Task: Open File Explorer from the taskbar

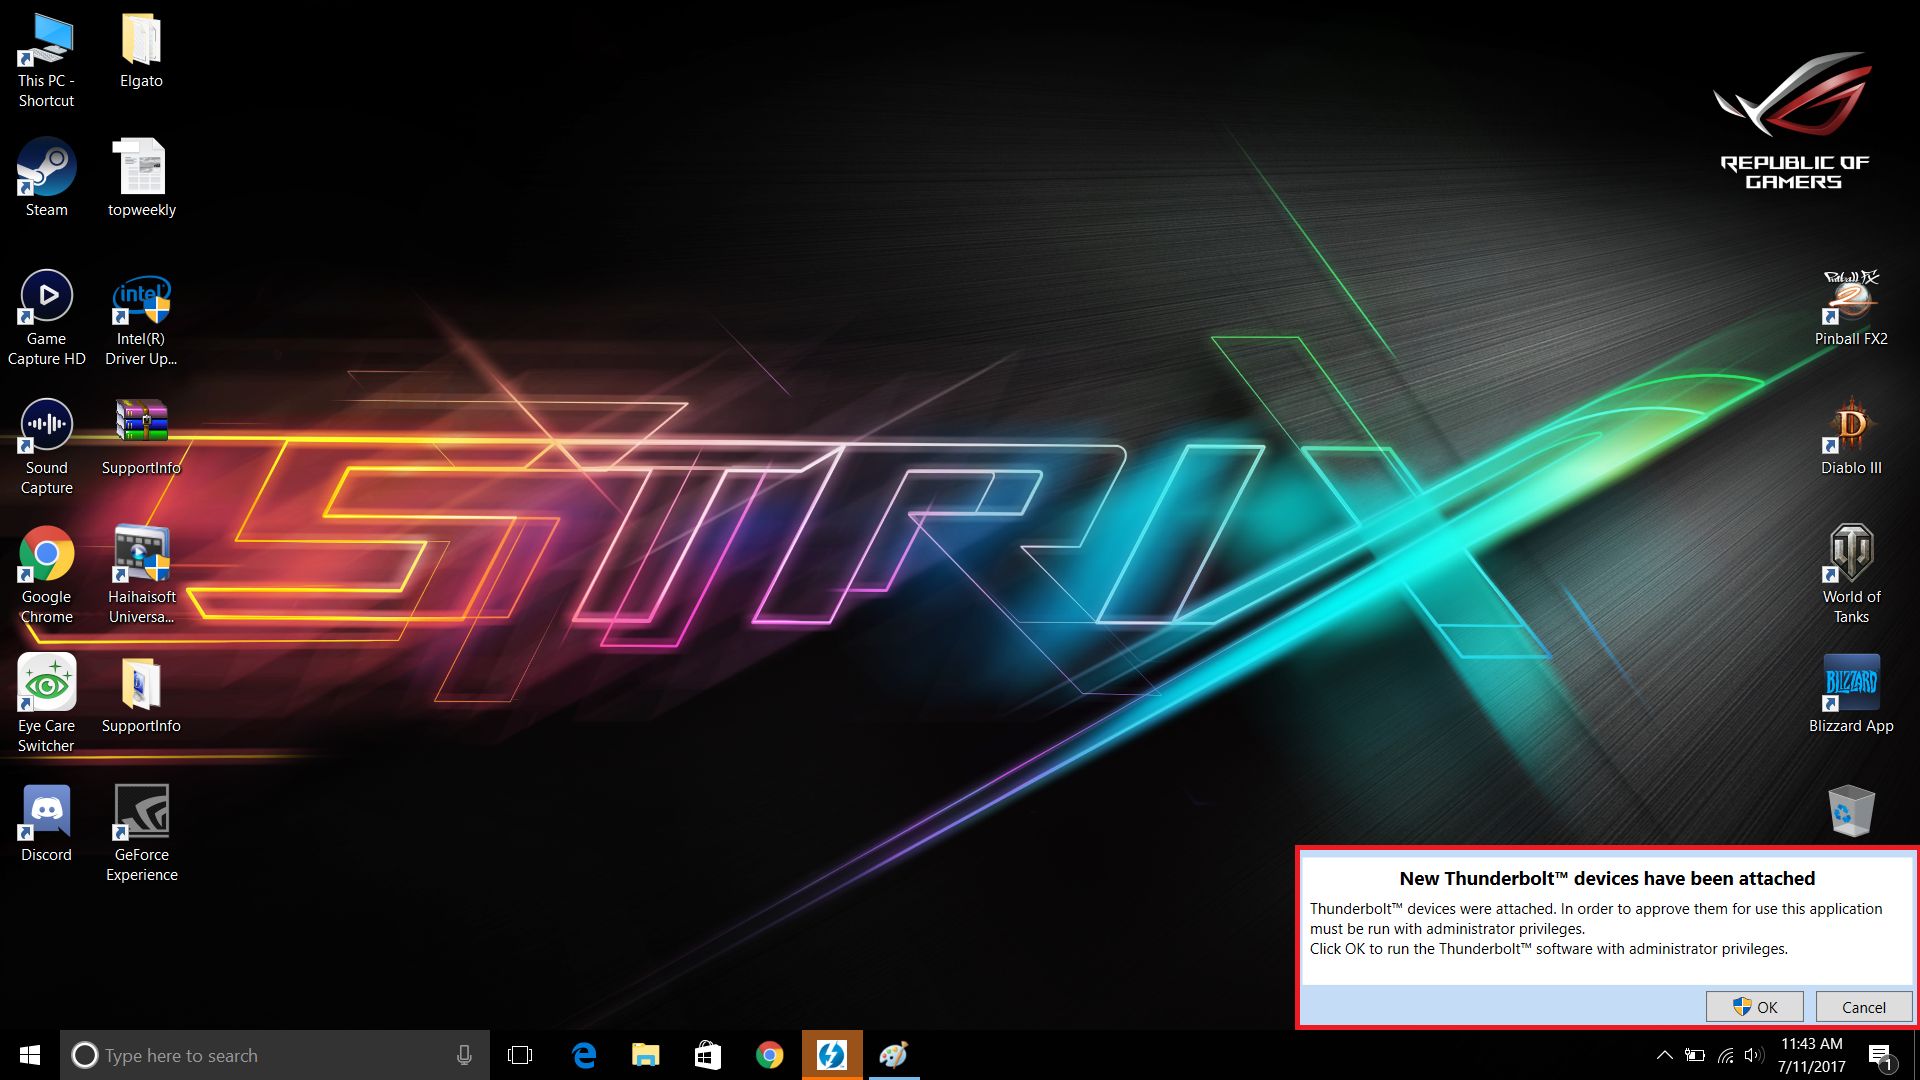Action: (645, 1055)
